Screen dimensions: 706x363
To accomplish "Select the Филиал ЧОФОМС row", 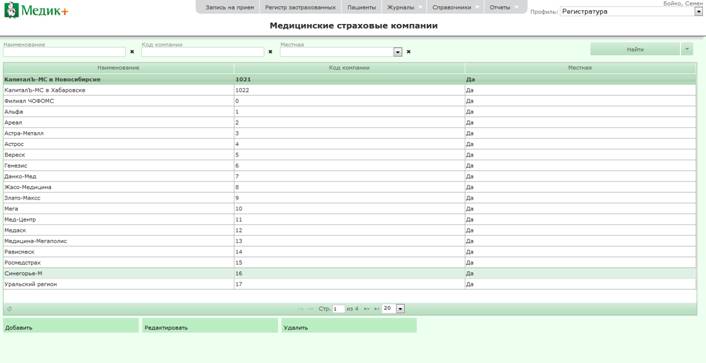I will tap(349, 101).
